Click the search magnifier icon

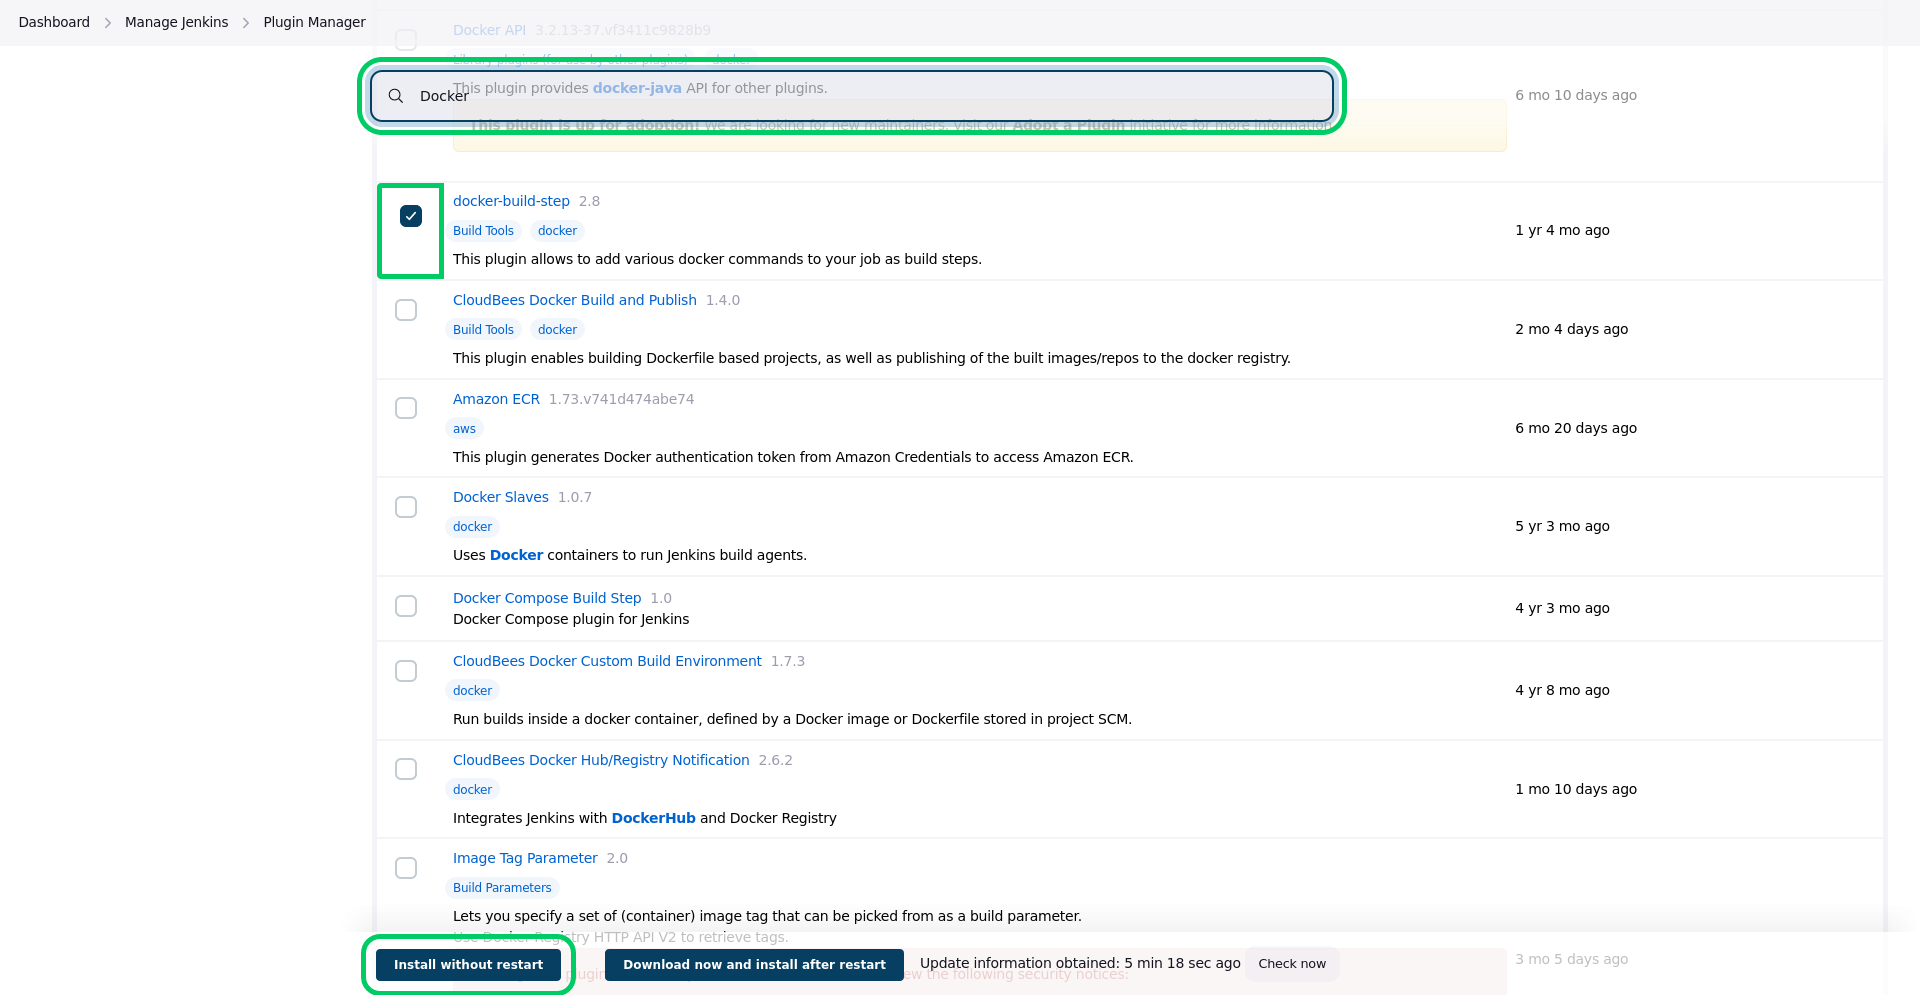[396, 96]
